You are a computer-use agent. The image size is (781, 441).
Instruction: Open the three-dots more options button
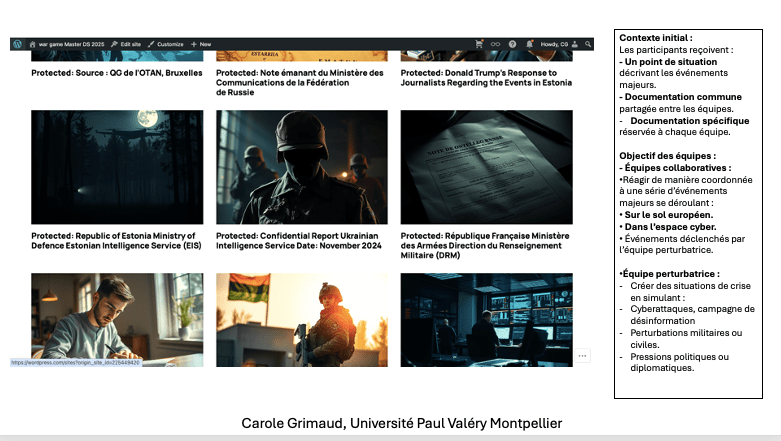click(x=582, y=355)
